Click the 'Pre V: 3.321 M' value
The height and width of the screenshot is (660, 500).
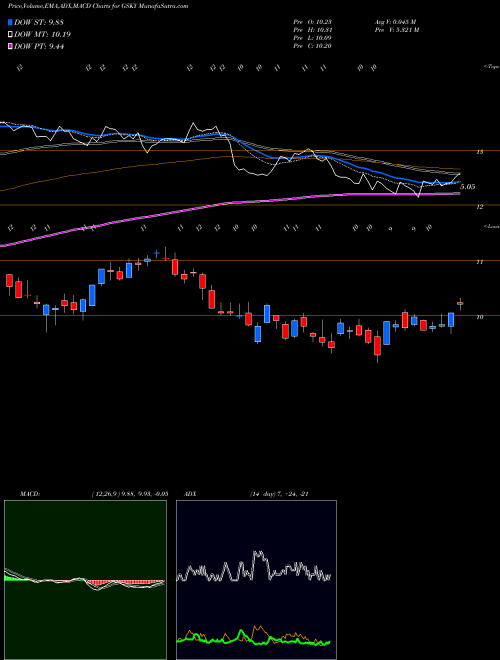tap(396, 30)
